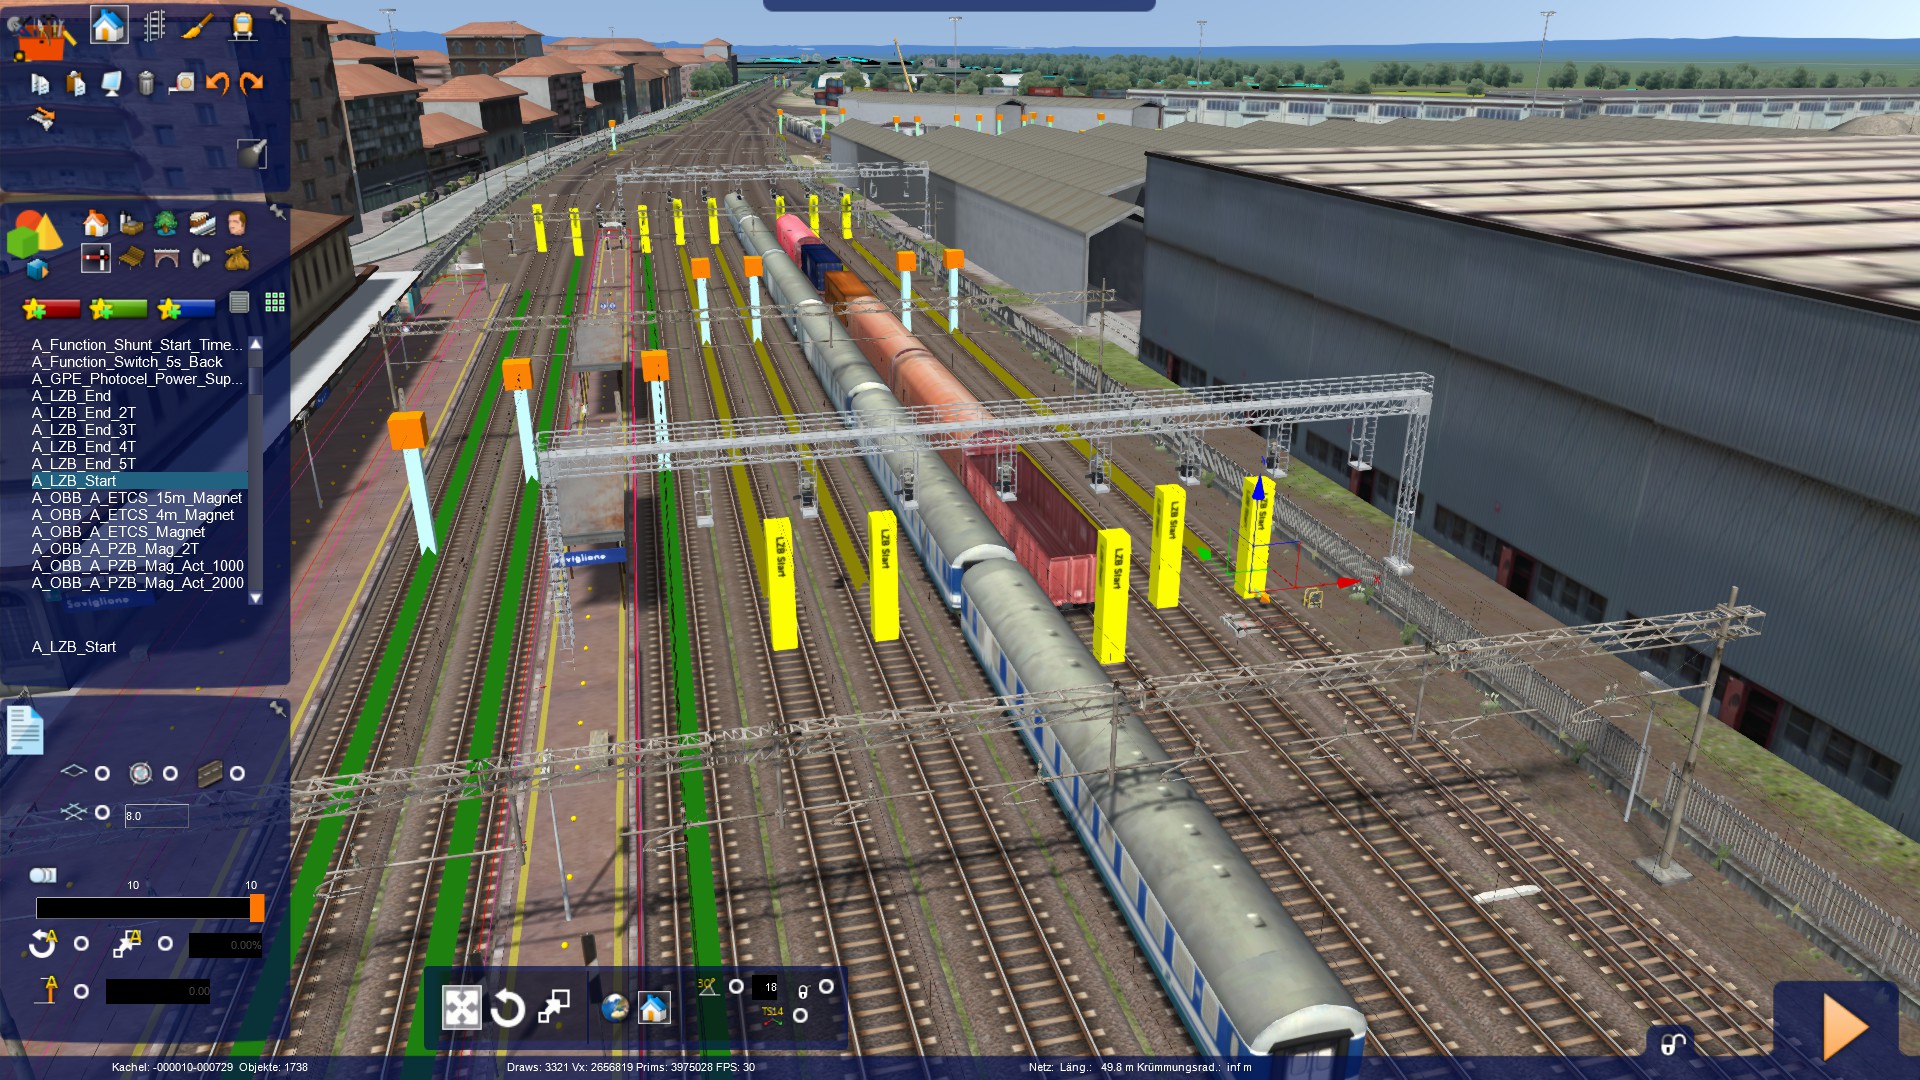Enable the TS14 track option toggle
Image resolution: width=1920 pixels, height=1080 pixels.
[x=800, y=1015]
